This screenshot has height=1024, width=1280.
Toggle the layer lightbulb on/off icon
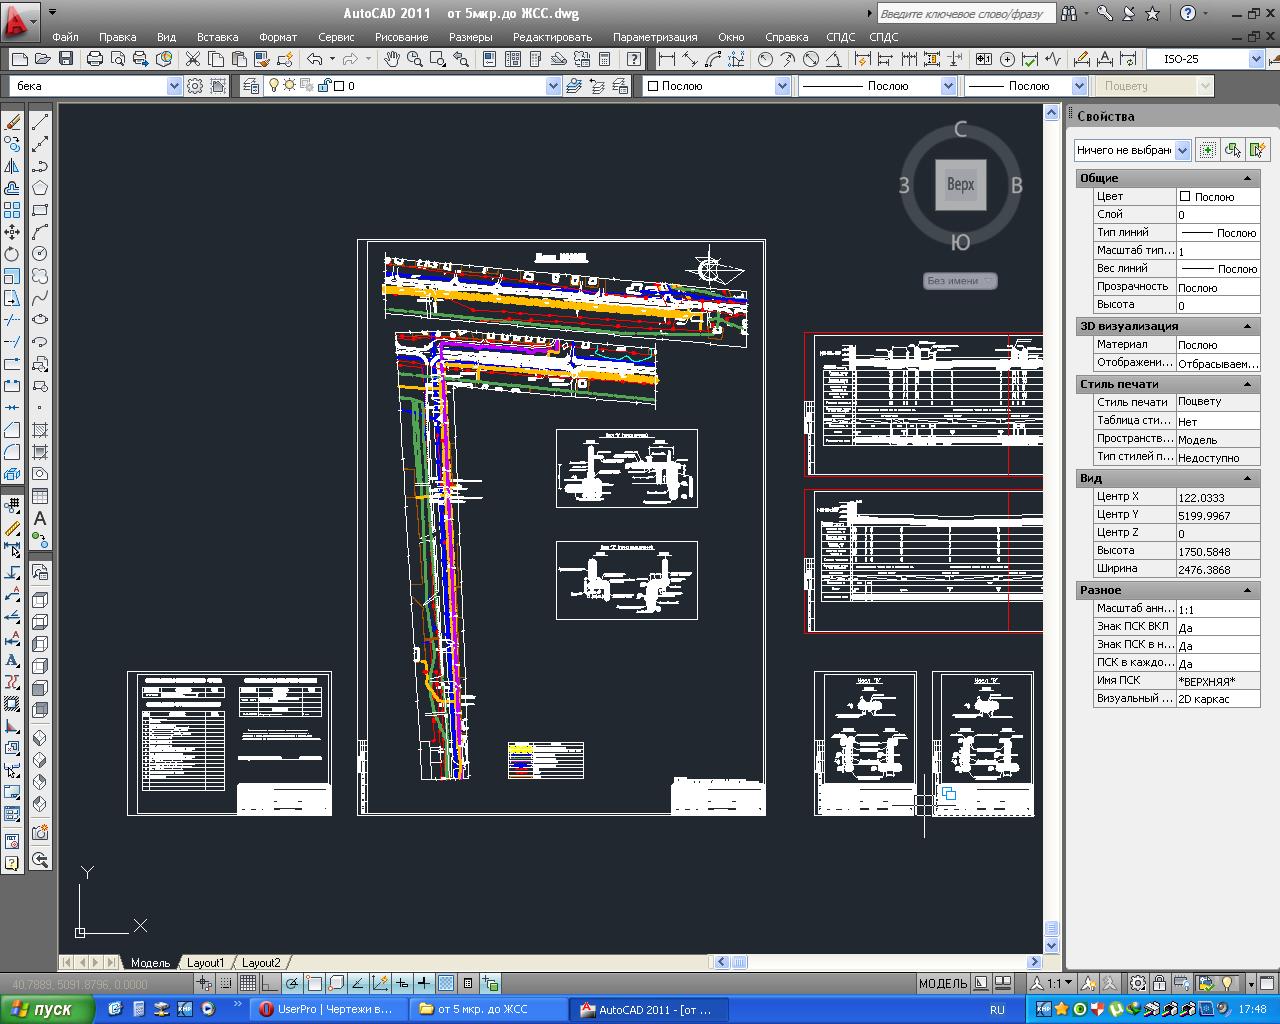[273, 86]
